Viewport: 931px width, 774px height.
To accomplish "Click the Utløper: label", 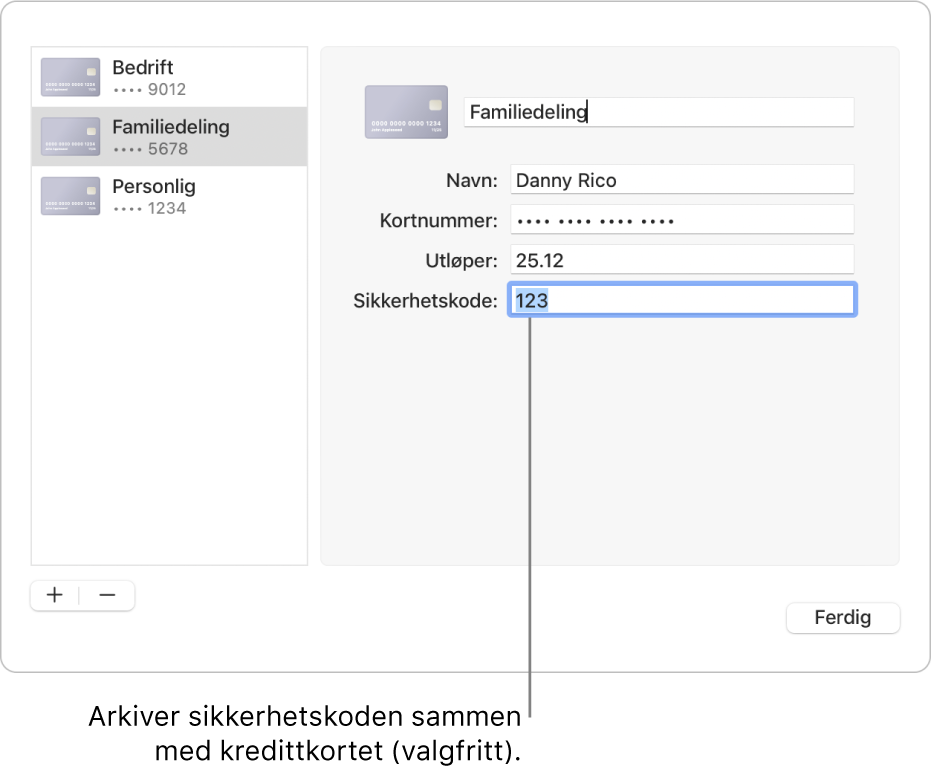I will point(461,261).
